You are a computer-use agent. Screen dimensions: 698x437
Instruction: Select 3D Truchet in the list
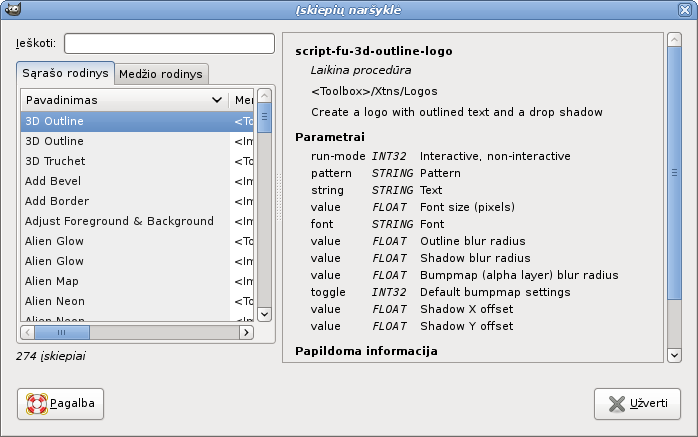click(x=55, y=161)
